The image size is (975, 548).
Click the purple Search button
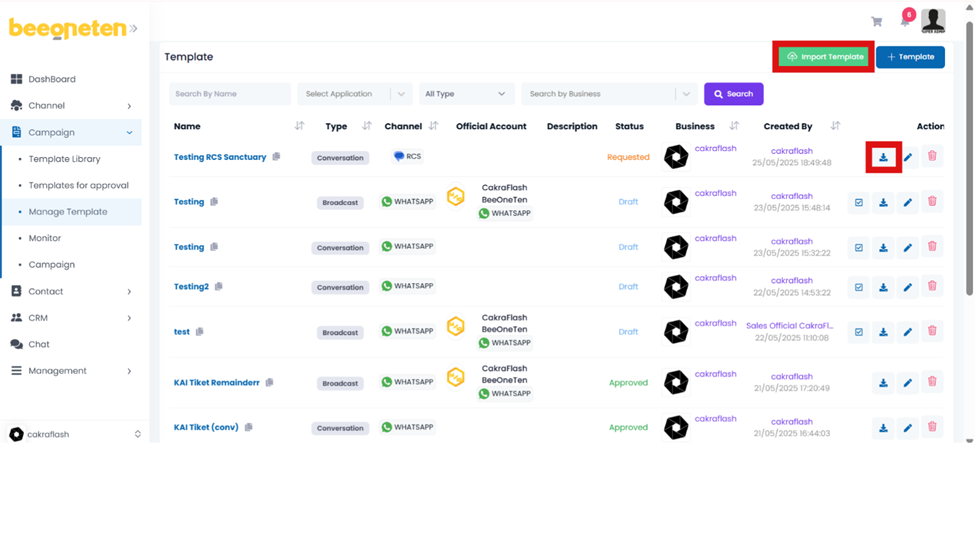pyautogui.click(x=733, y=94)
